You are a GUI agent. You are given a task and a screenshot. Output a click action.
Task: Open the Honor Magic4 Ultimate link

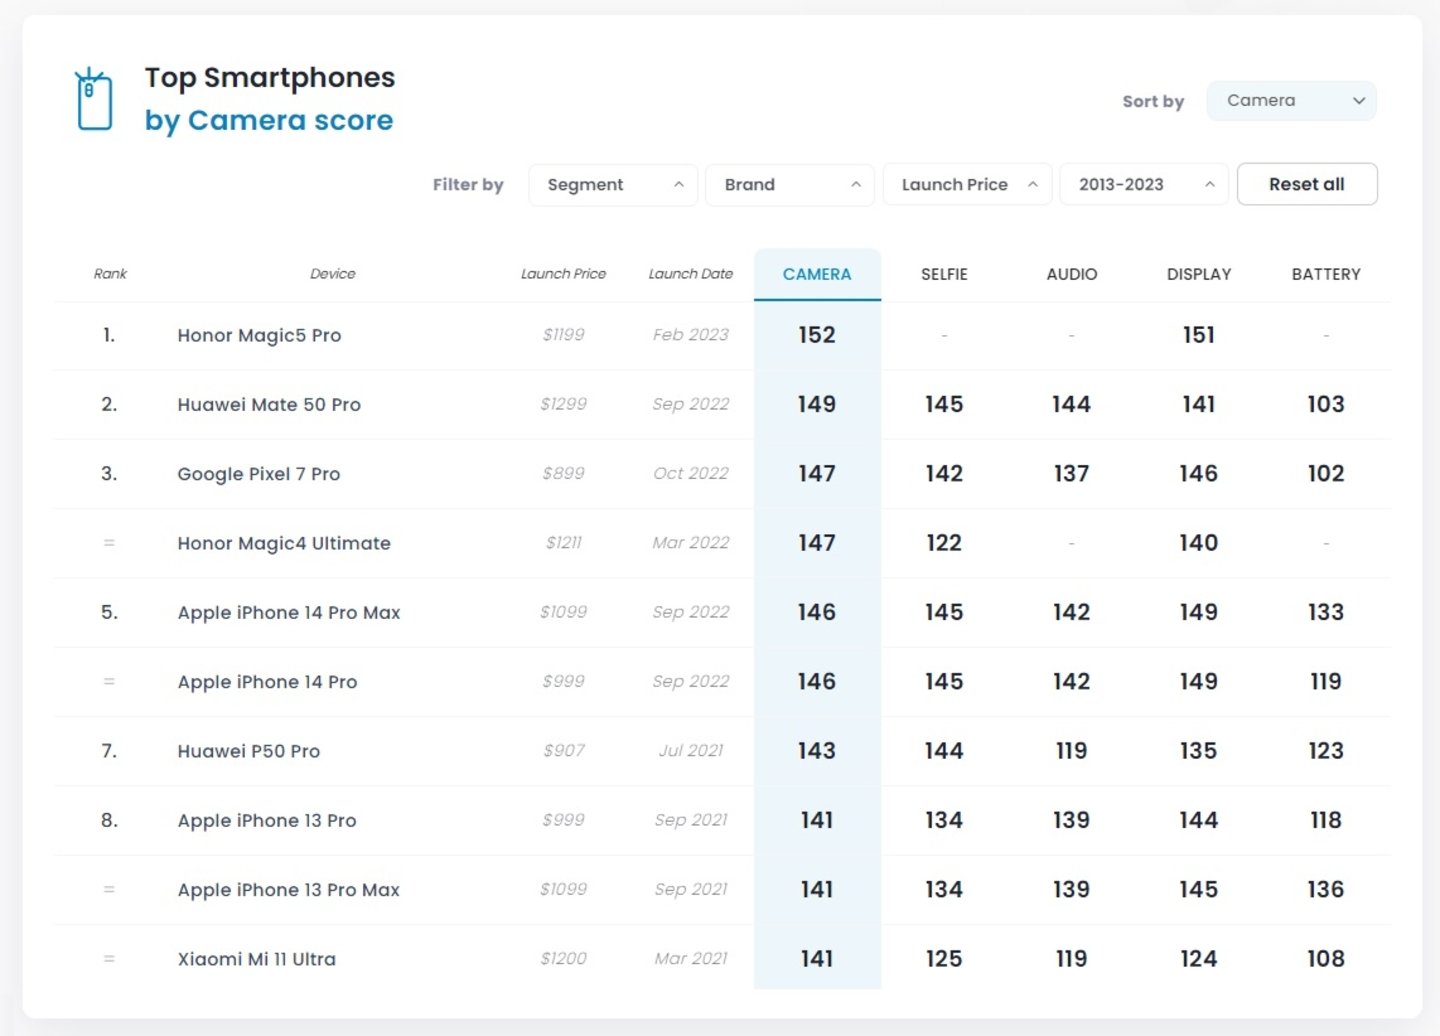(x=284, y=543)
